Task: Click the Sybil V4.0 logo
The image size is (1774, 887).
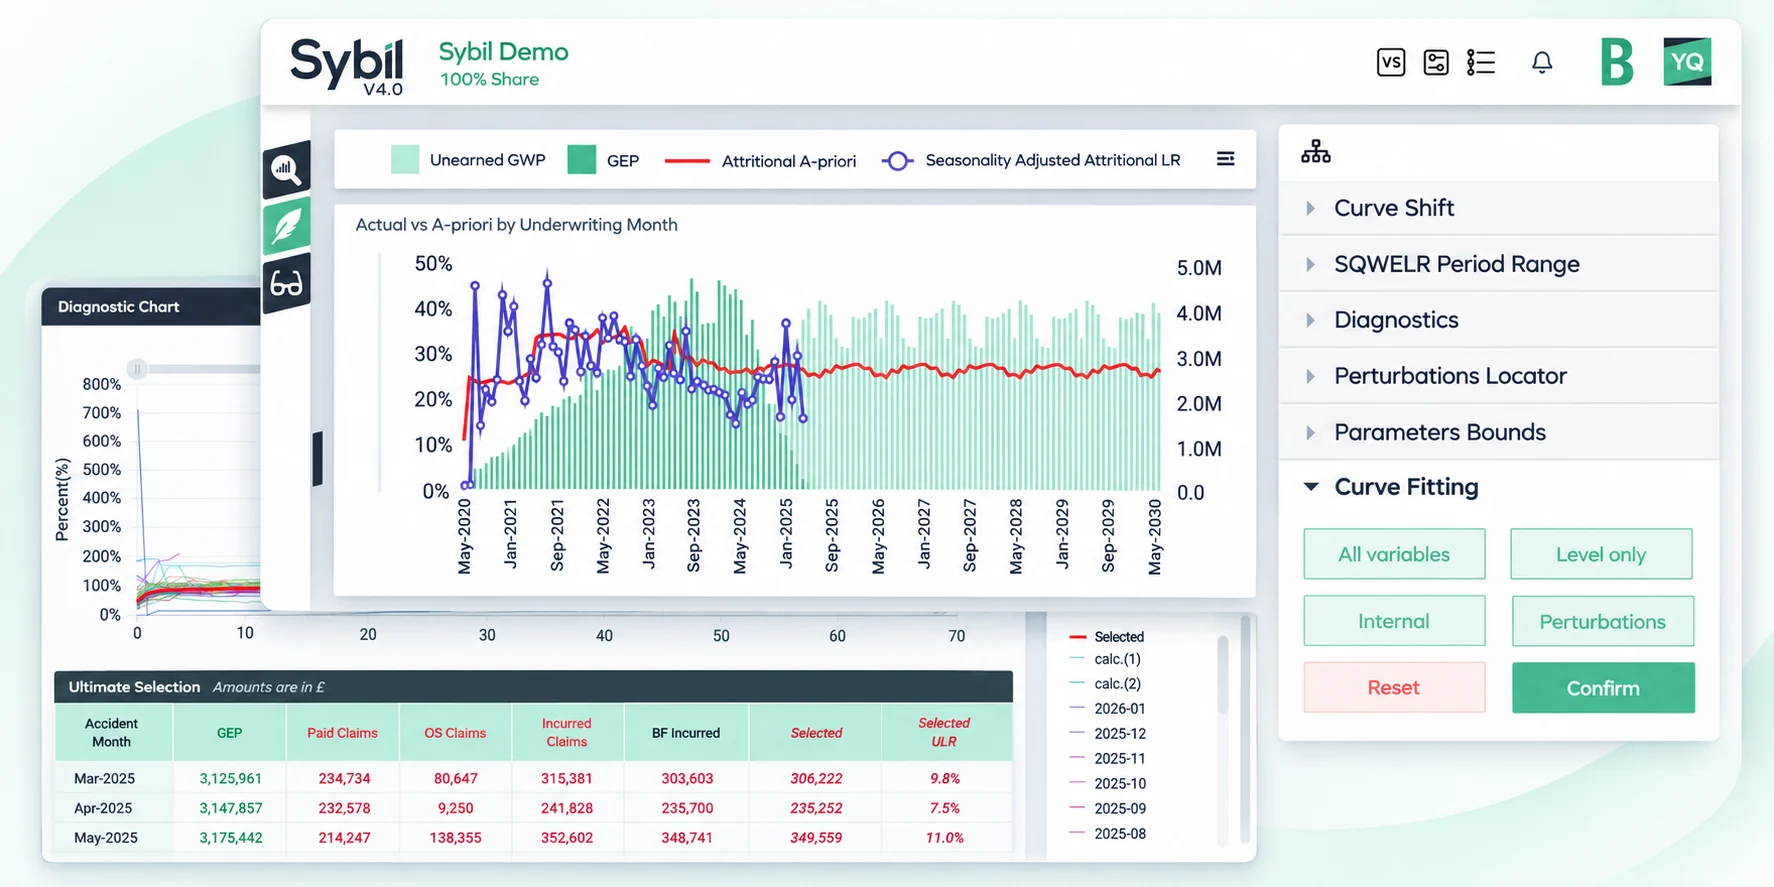Action: click(347, 66)
